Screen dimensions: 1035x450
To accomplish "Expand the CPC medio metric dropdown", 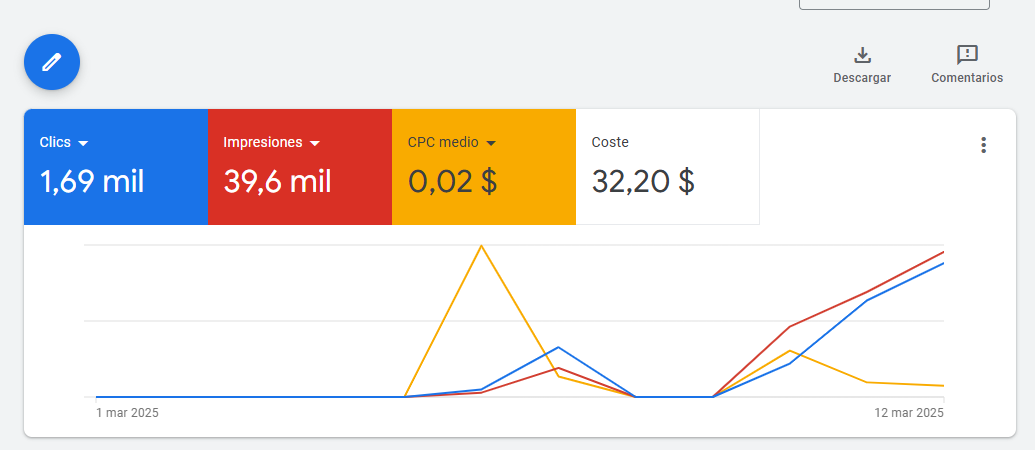I will point(490,143).
